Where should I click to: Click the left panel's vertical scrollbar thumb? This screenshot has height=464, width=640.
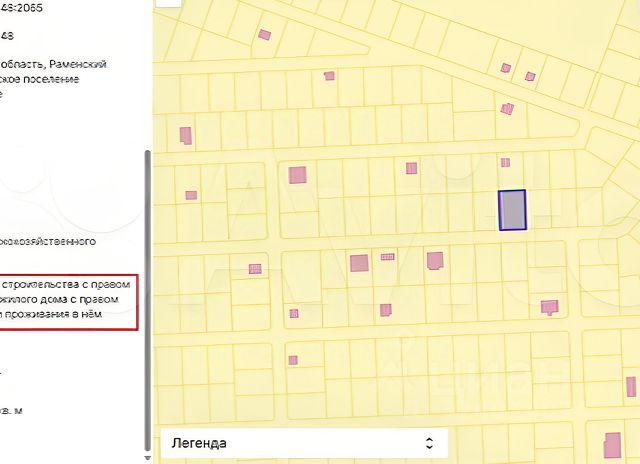click(147, 301)
